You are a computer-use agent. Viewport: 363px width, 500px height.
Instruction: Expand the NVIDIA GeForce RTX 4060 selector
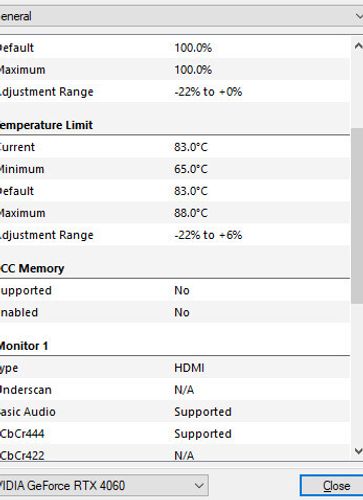104,485
